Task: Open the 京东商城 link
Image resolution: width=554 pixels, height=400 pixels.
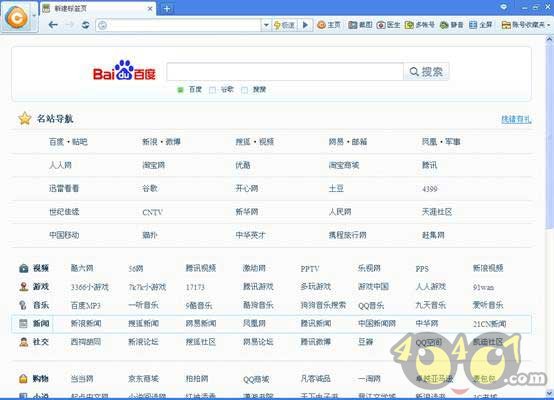Action: pyautogui.click(x=143, y=378)
